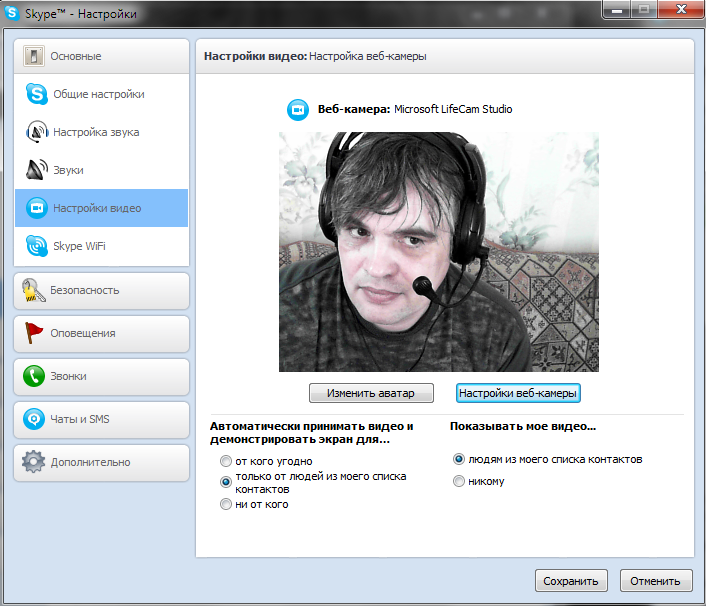Minimize the Skype settings window

pyautogui.click(x=616, y=10)
